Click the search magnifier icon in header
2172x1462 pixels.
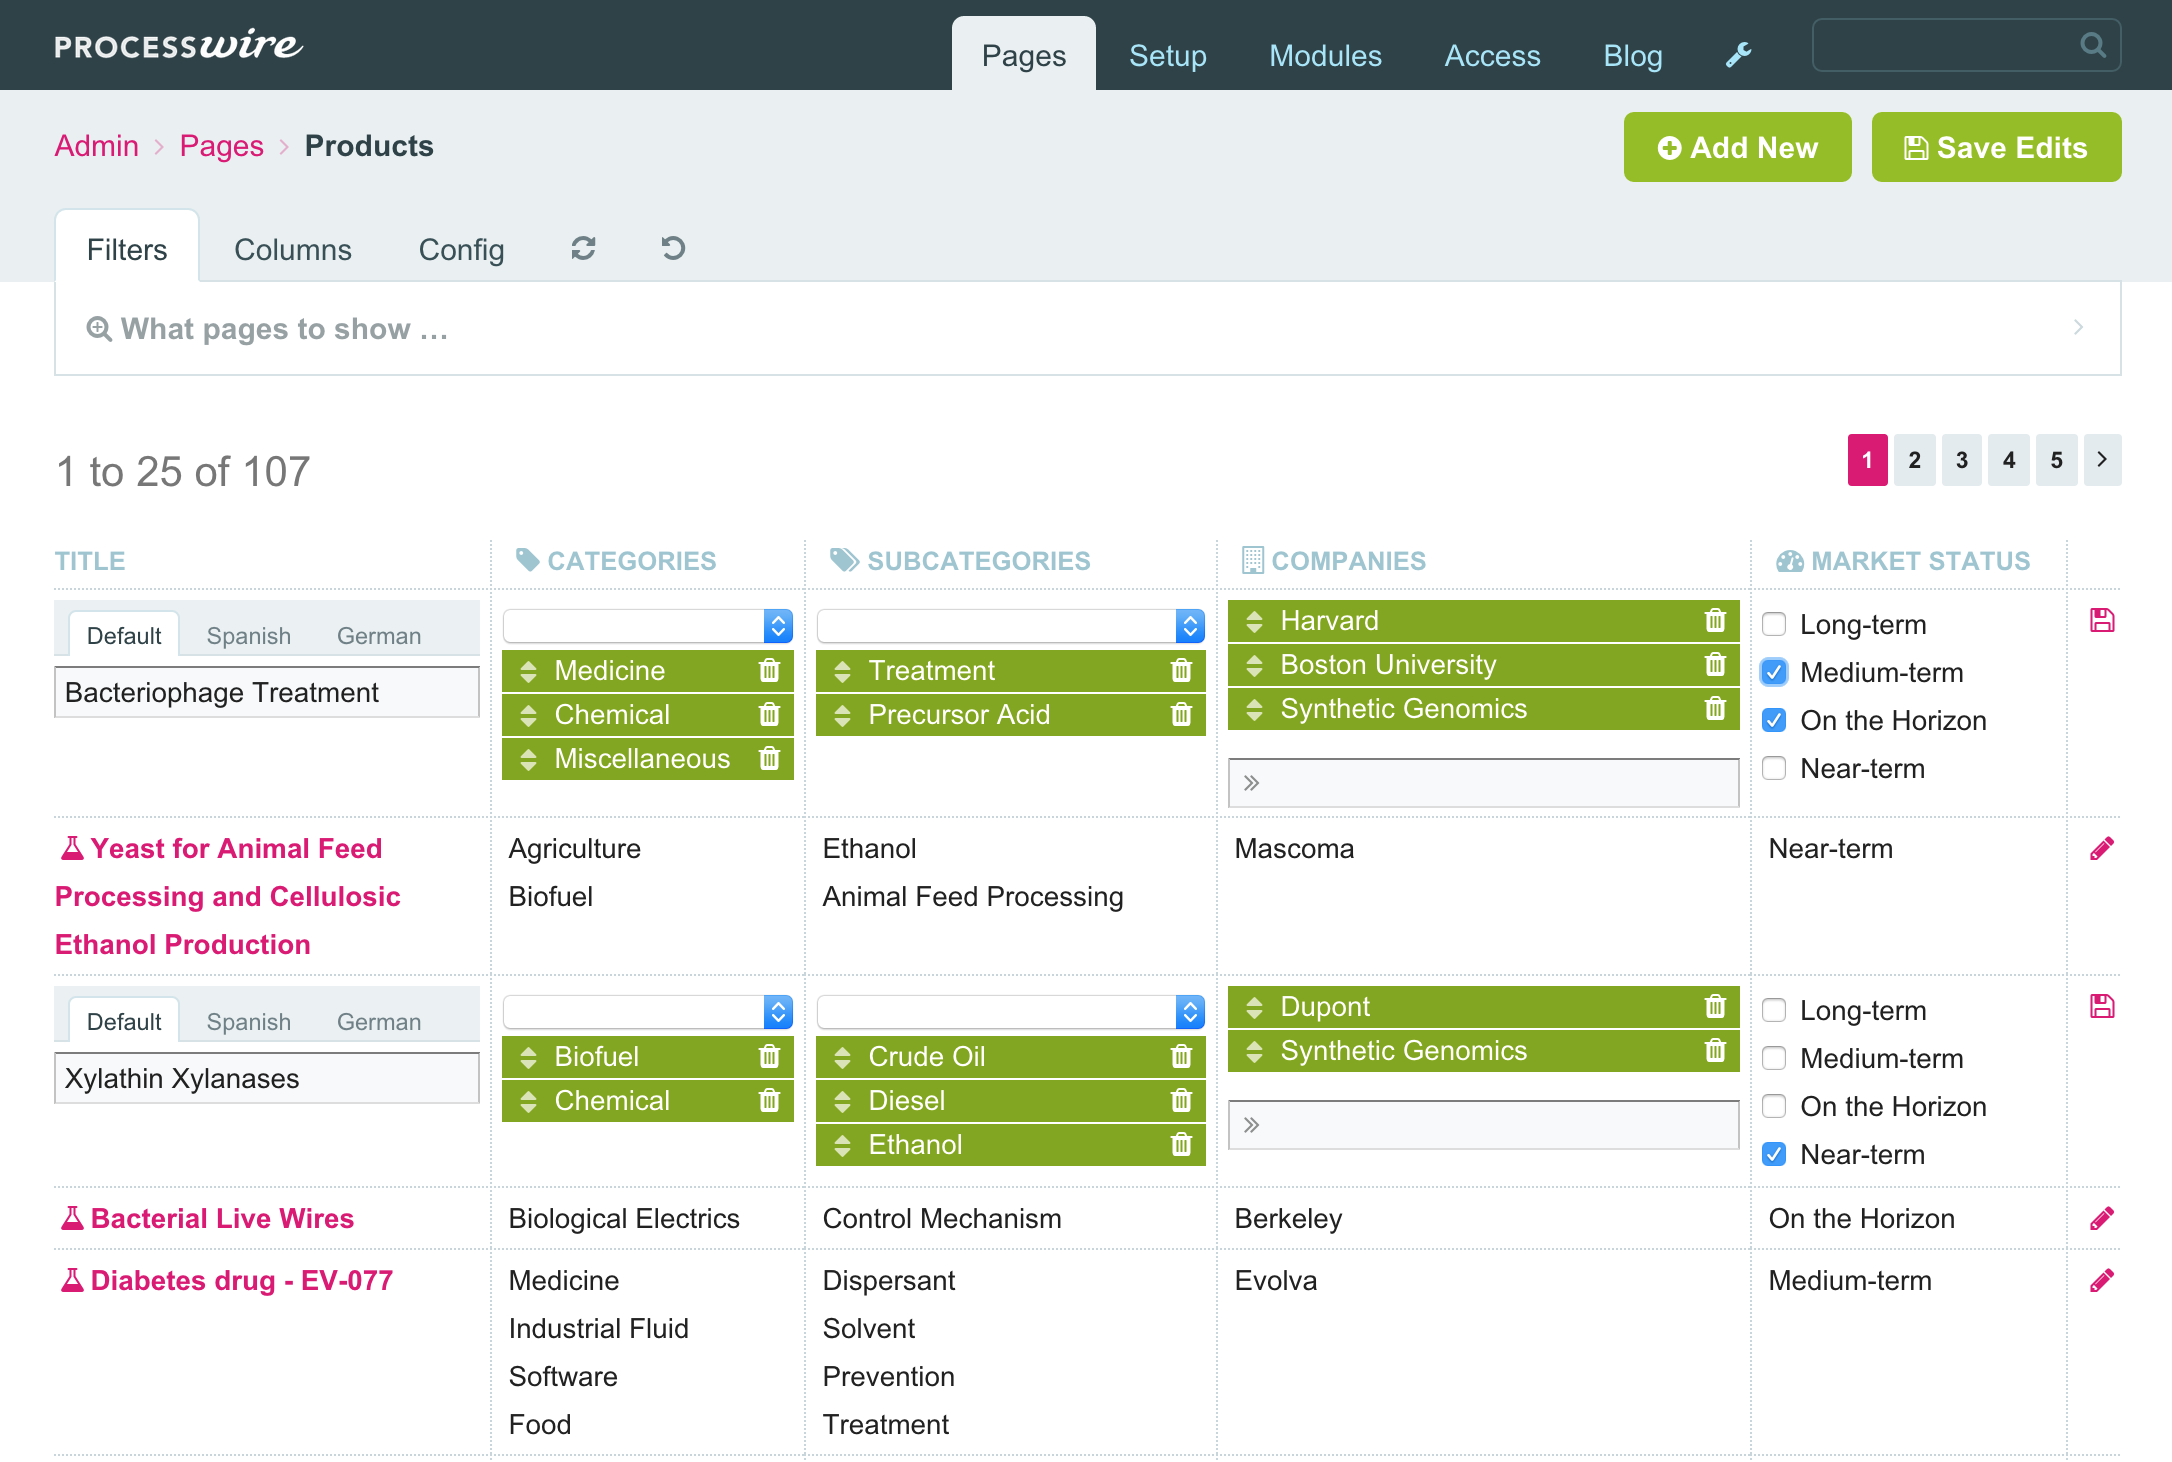coord(2092,45)
